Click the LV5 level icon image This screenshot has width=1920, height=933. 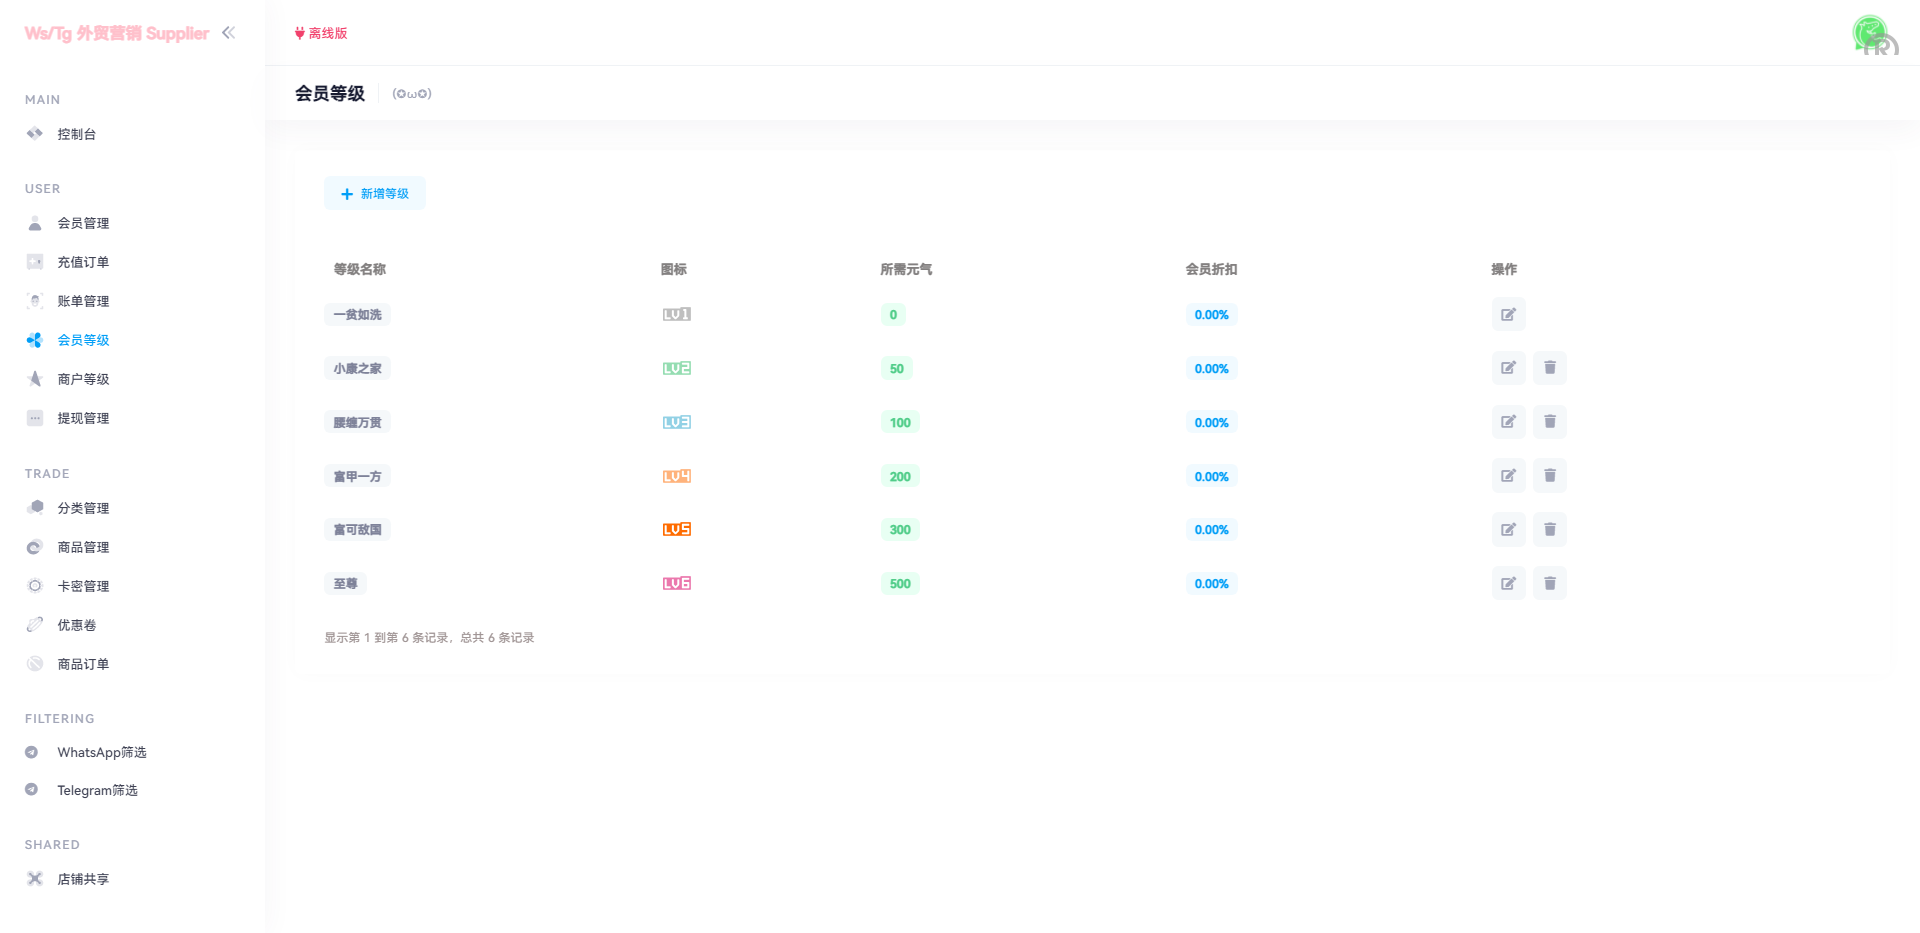(x=677, y=530)
